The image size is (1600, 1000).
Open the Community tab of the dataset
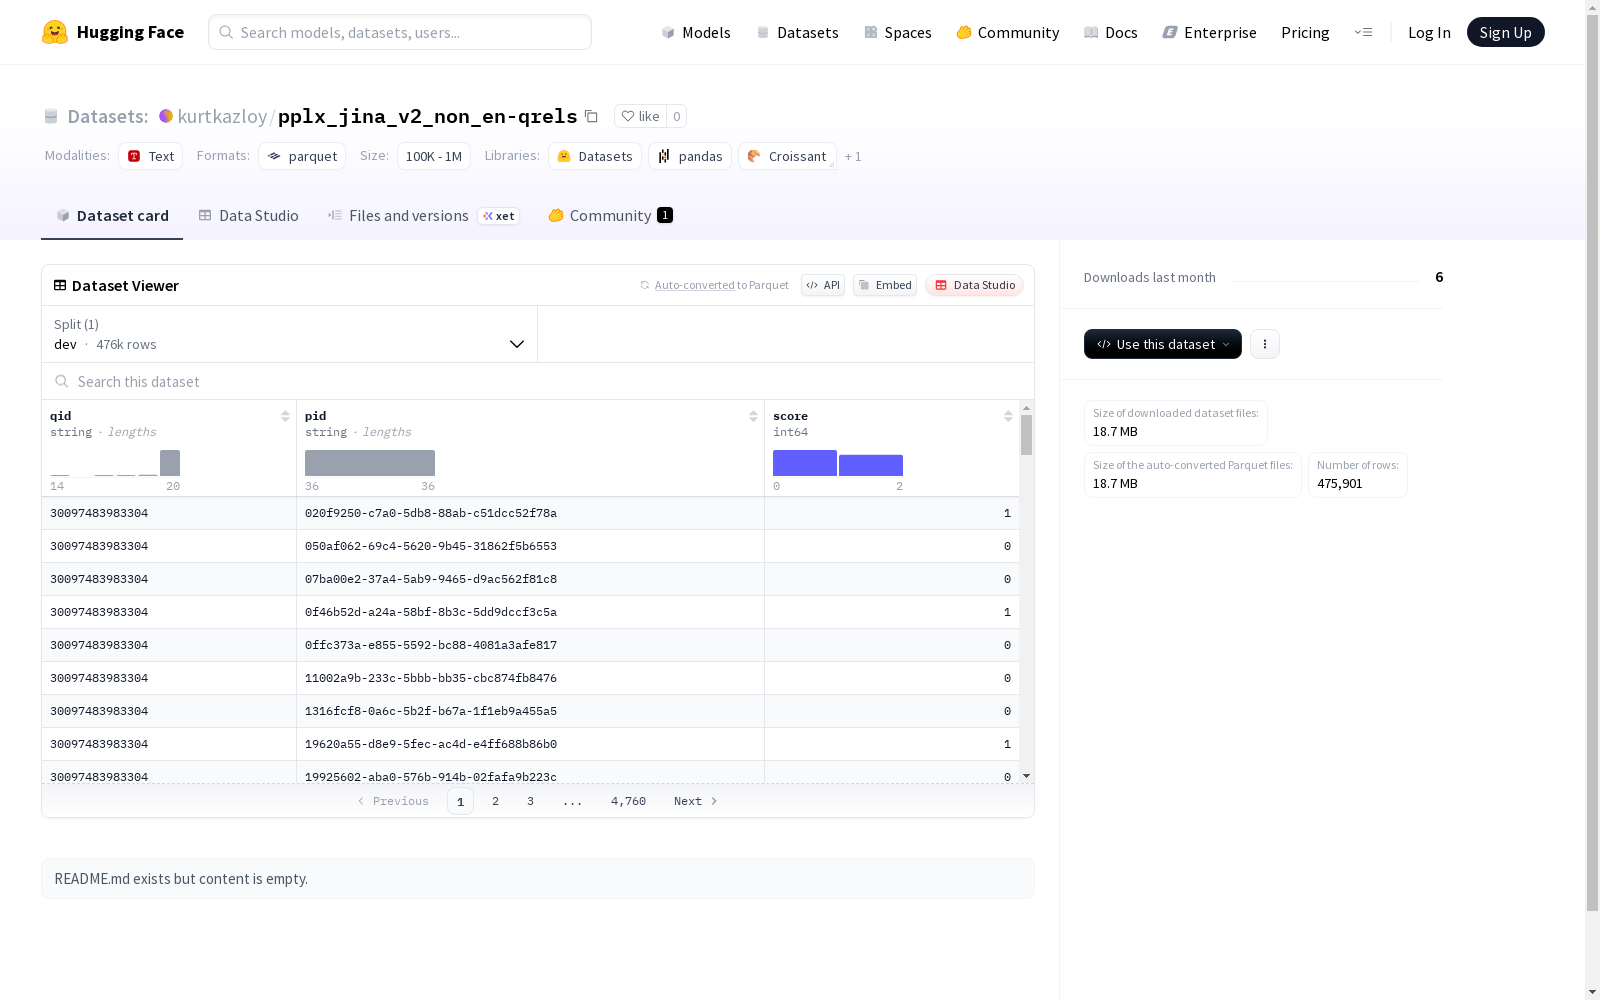tap(610, 216)
